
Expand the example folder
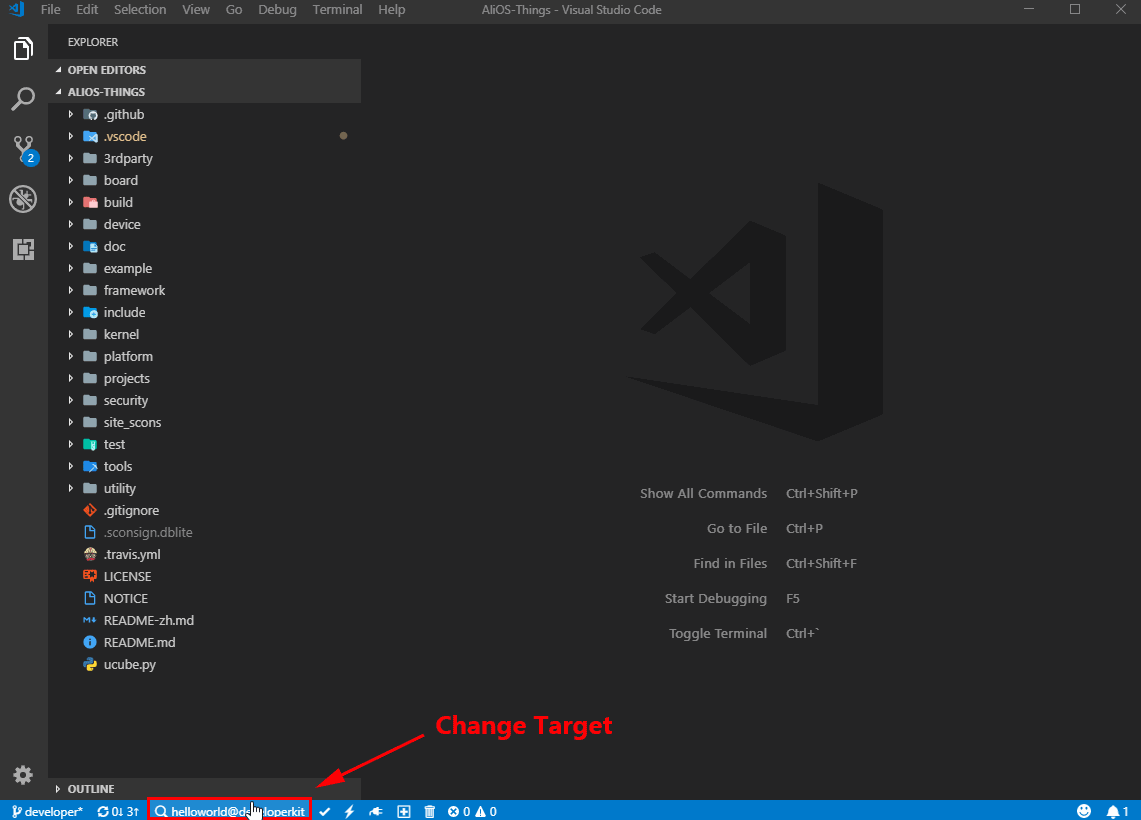[x=204, y=268]
